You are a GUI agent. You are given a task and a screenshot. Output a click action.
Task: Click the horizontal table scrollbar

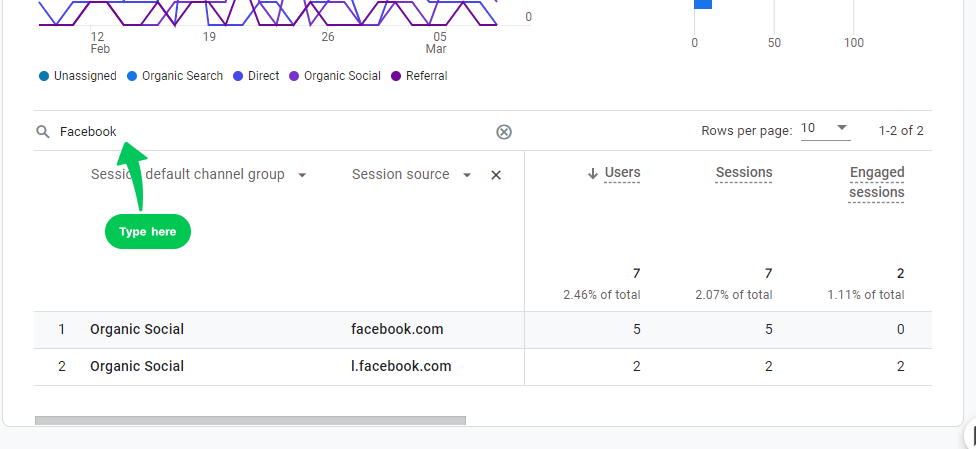point(250,421)
